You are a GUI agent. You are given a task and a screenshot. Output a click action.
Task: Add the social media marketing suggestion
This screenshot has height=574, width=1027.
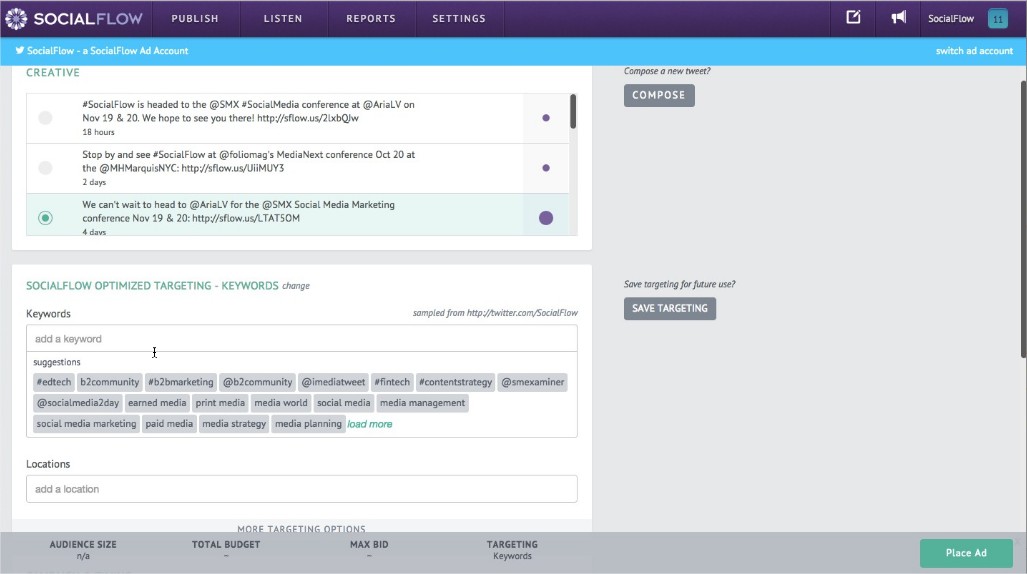pos(86,424)
